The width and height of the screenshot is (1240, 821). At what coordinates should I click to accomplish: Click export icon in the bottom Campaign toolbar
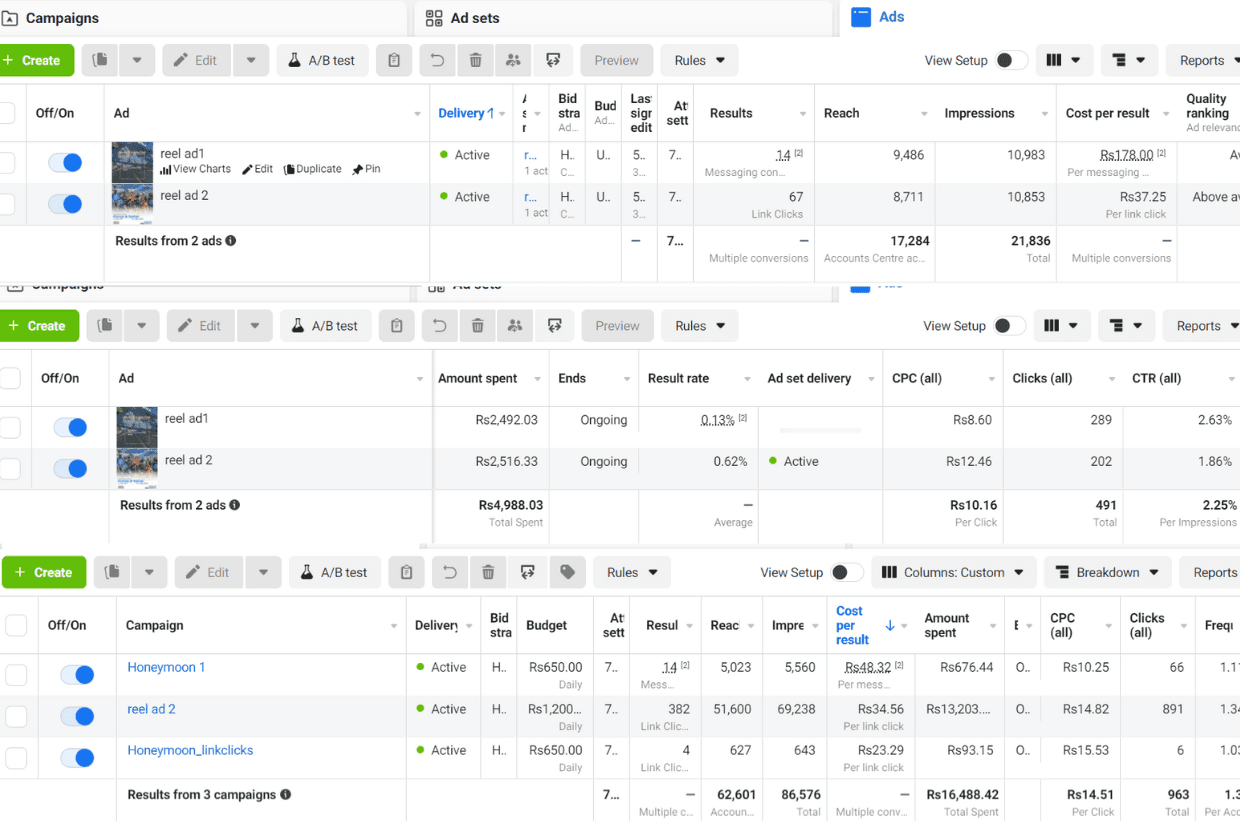click(527, 572)
